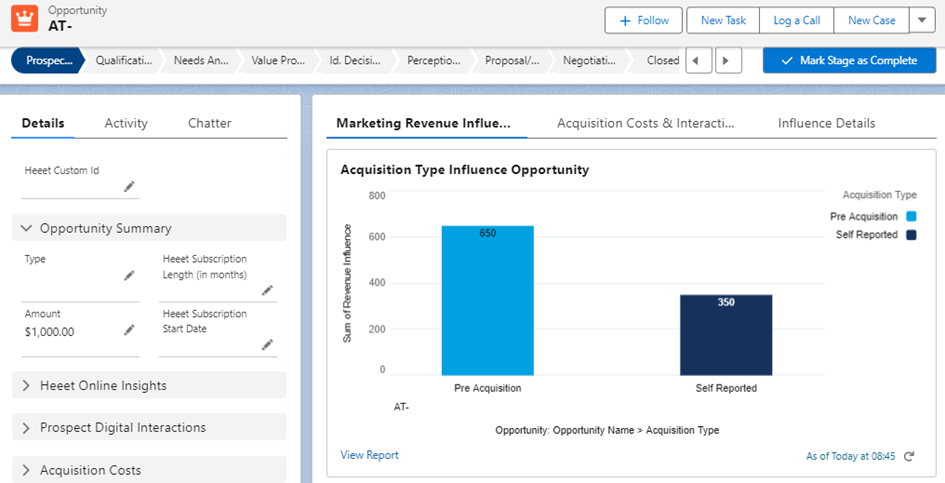Edit the Heeet Custom Id pencil icon
945x483 pixels.
(x=129, y=187)
